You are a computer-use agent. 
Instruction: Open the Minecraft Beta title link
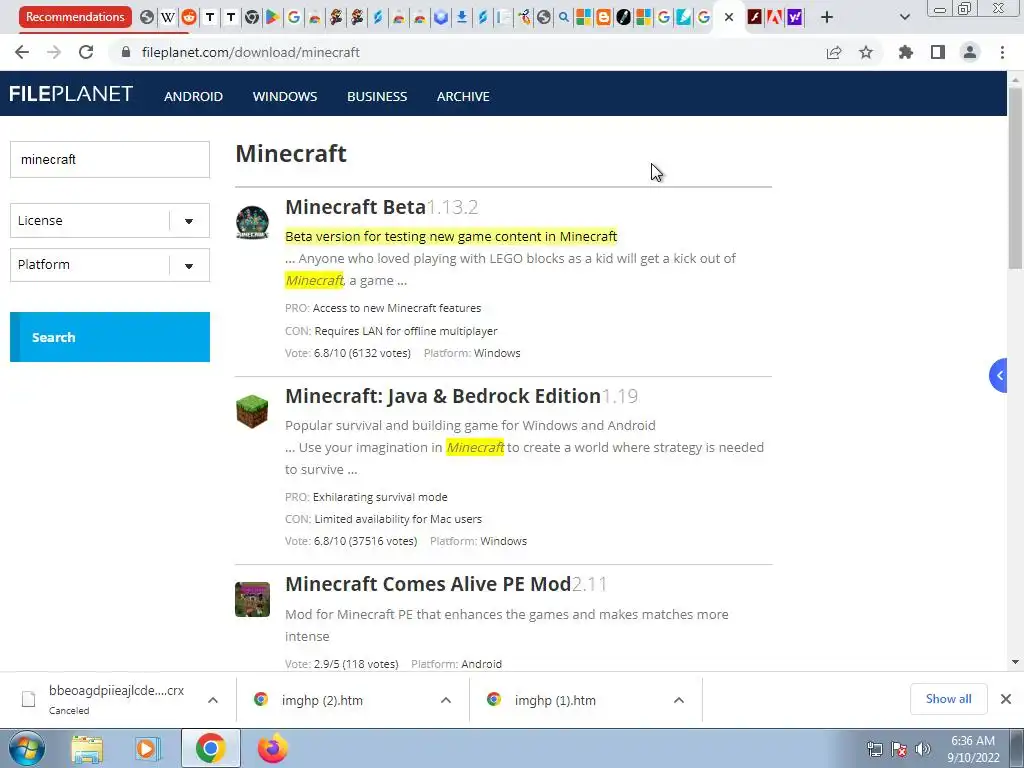(355, 207)
